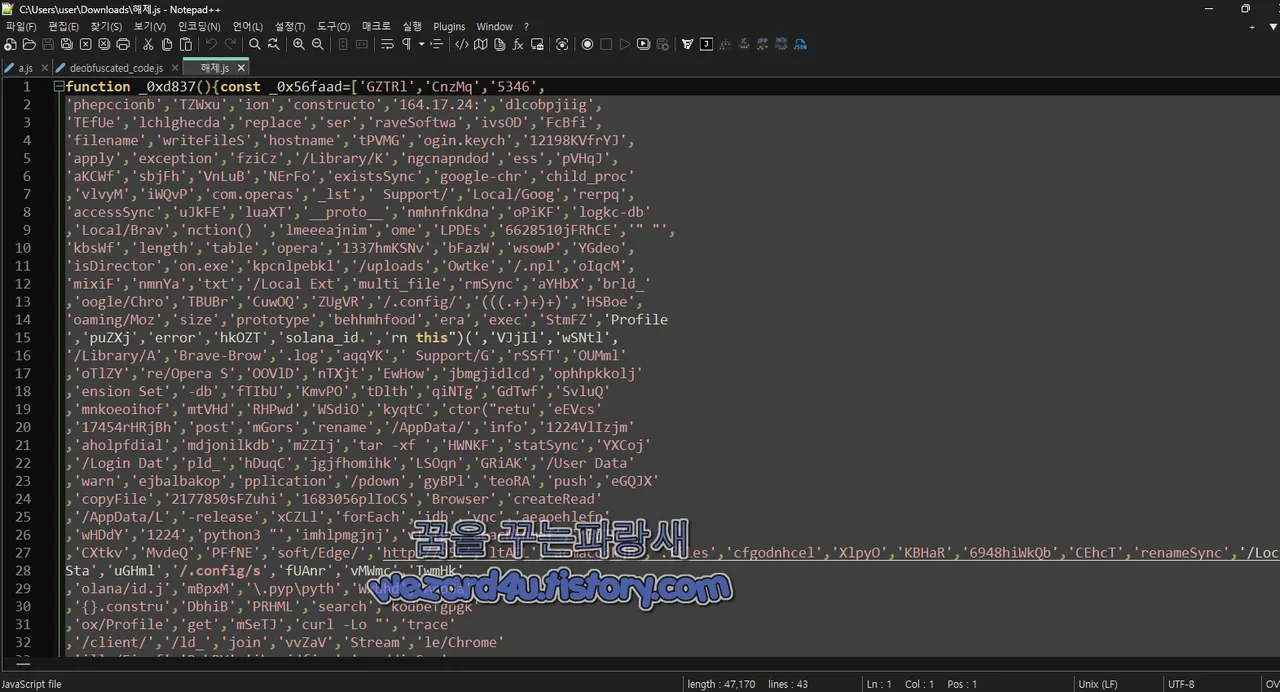This screenshot has height=692, width=1280.
Task: Click the Close All documents toolbar icon
Action: coord(104,44)
